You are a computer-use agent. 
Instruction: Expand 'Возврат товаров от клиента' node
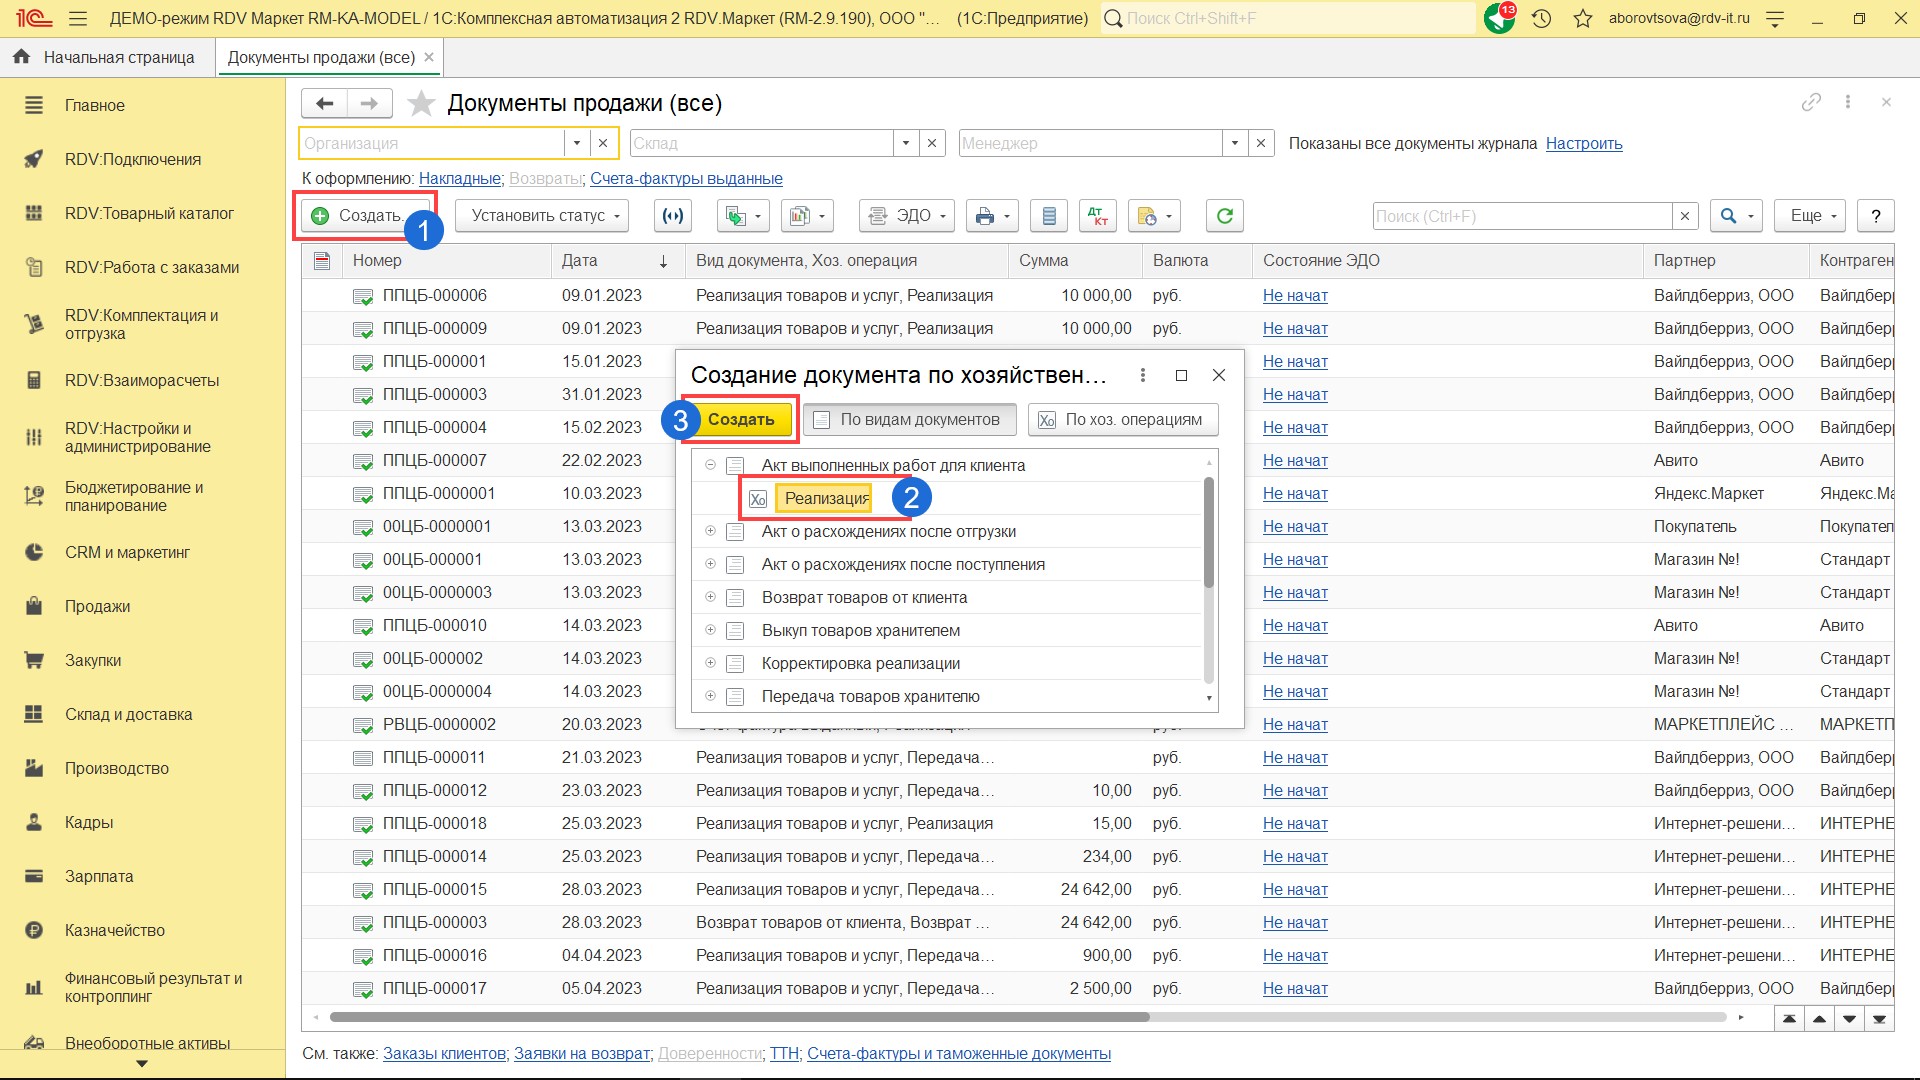pyautogui.click(x=710, y=597)
